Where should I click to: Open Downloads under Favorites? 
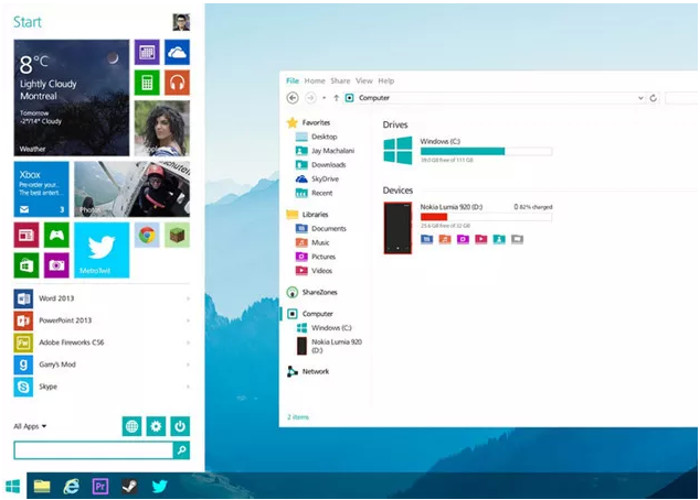pos(328,165)
